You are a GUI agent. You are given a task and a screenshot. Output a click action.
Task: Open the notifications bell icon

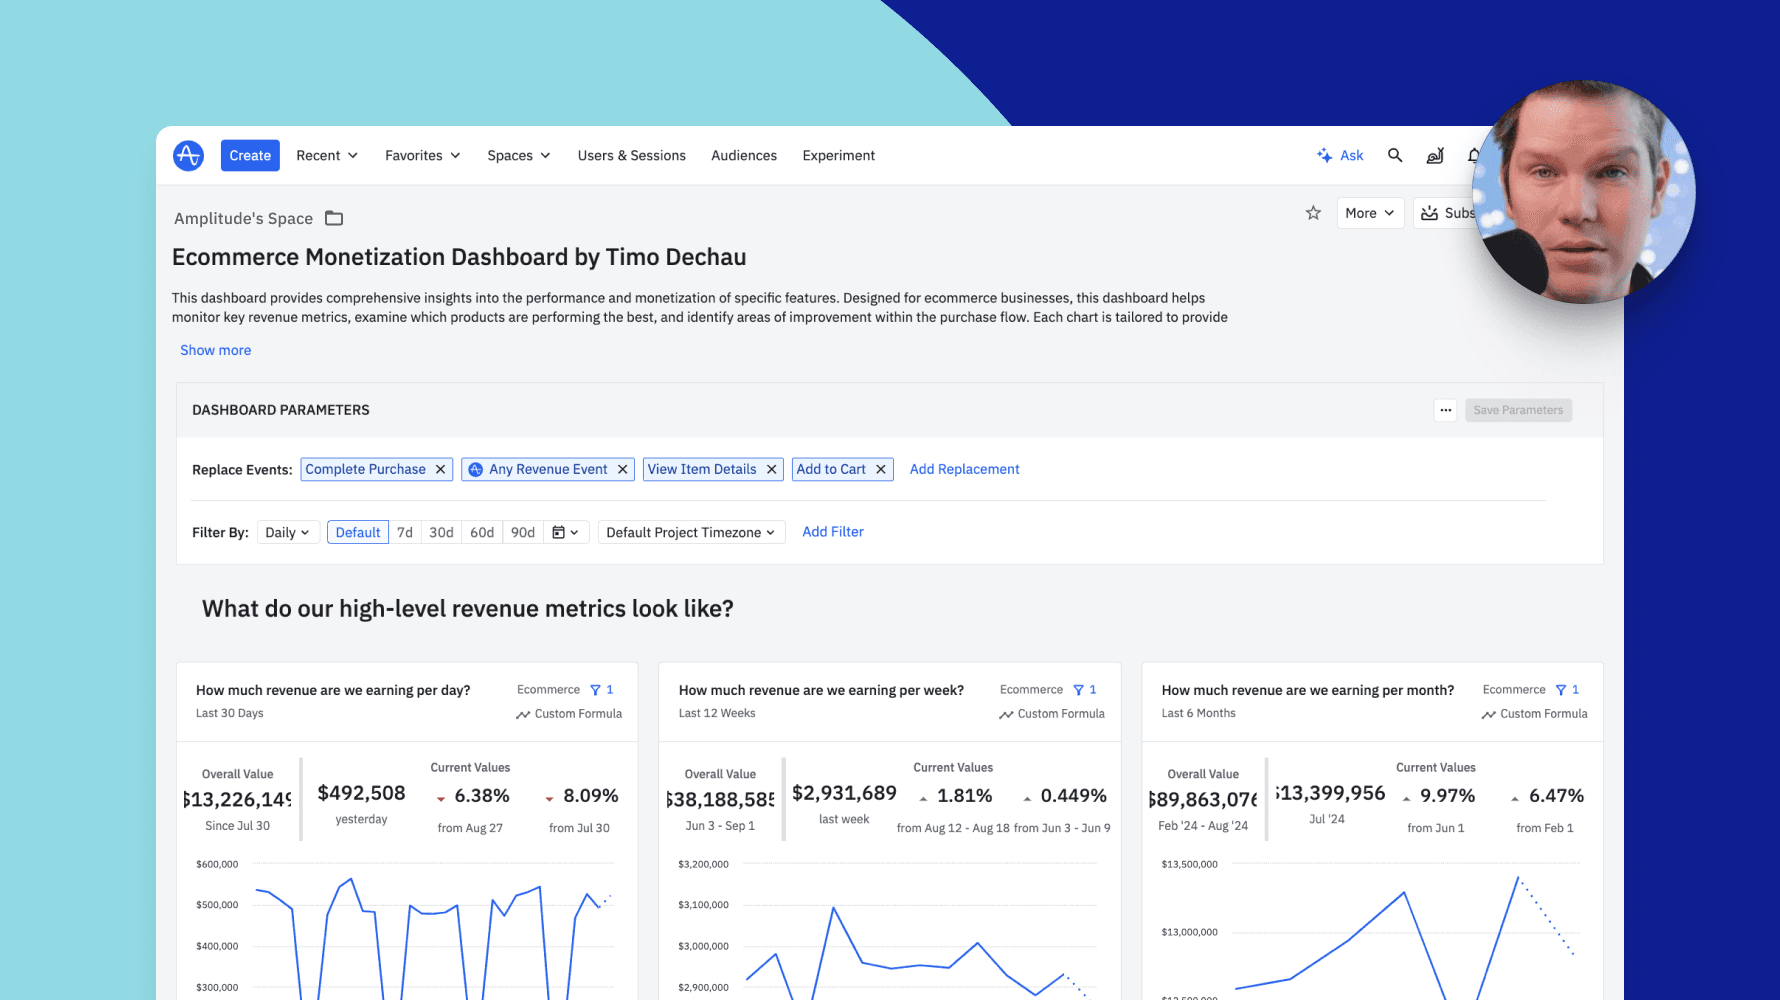coord(1474,156)
